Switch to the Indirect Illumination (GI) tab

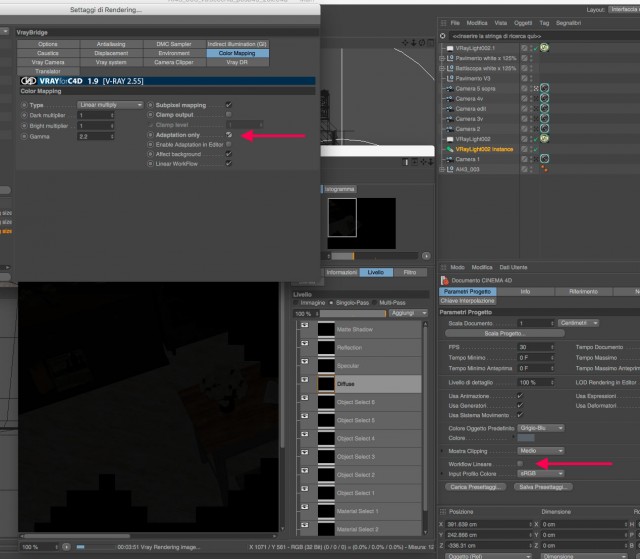pyautogui.click(x=237, y=44)
